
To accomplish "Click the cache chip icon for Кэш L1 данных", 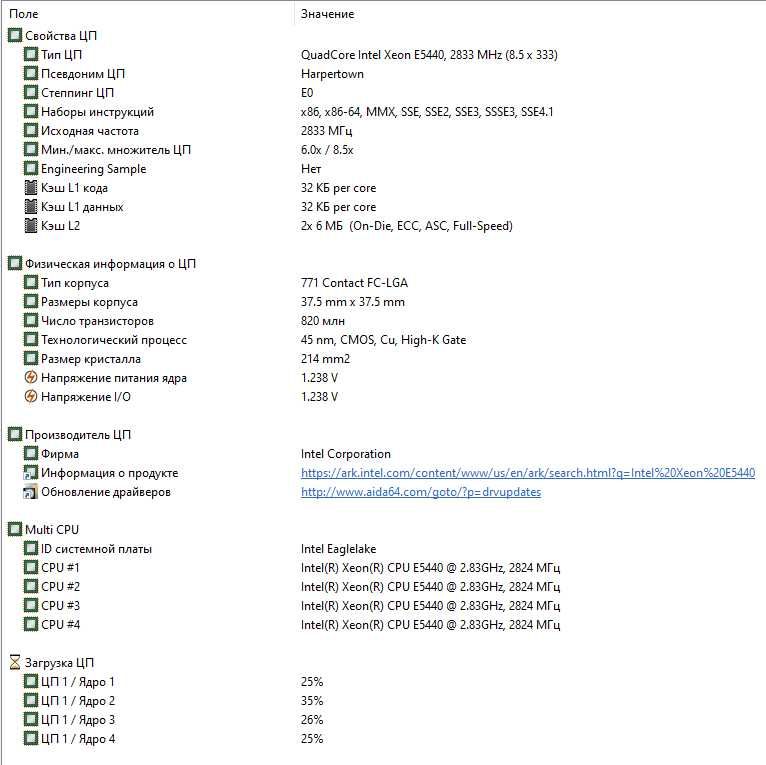I will [x=30, y=207].
